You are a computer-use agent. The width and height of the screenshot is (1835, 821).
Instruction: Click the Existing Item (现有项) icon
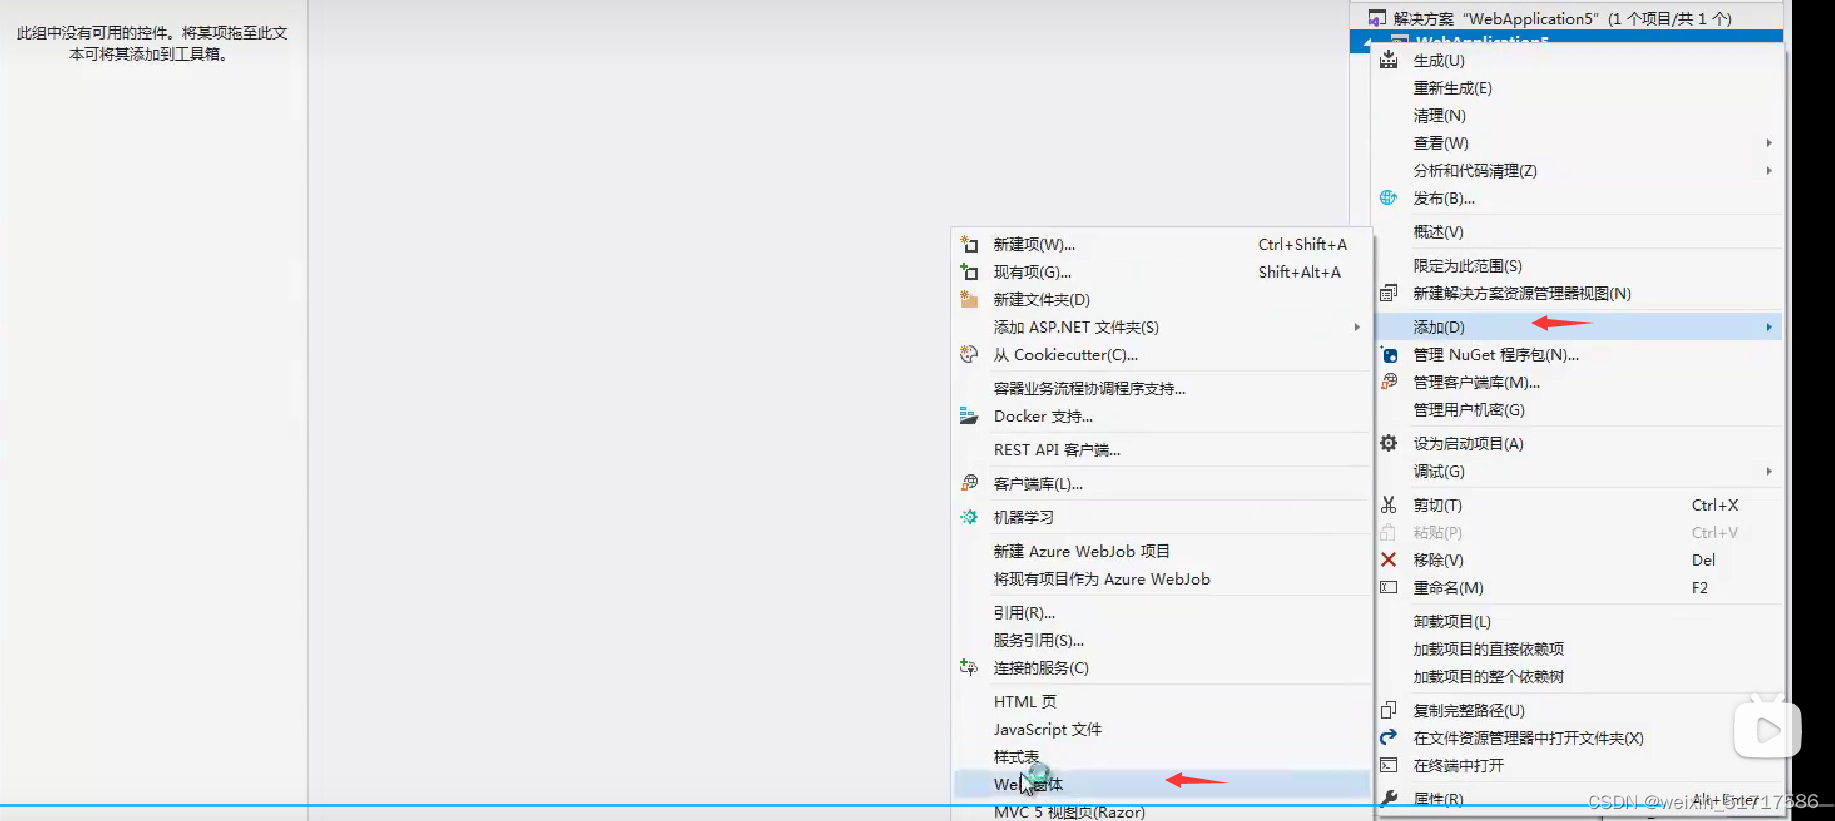coord(968,272)
